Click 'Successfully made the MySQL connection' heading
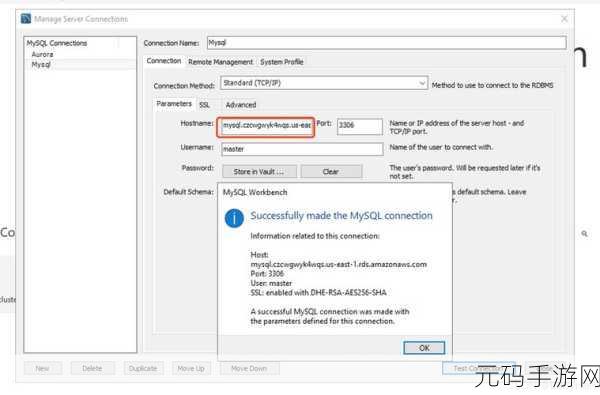 click(341, 215)
